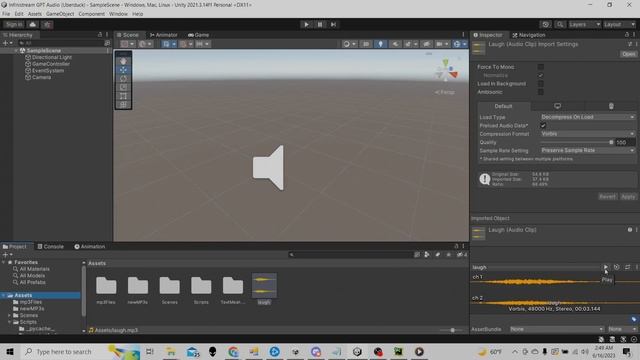The width and height of the screenshot is (640, 360).
Task: Switch to the Default platform tab
Action: (503, 106)
